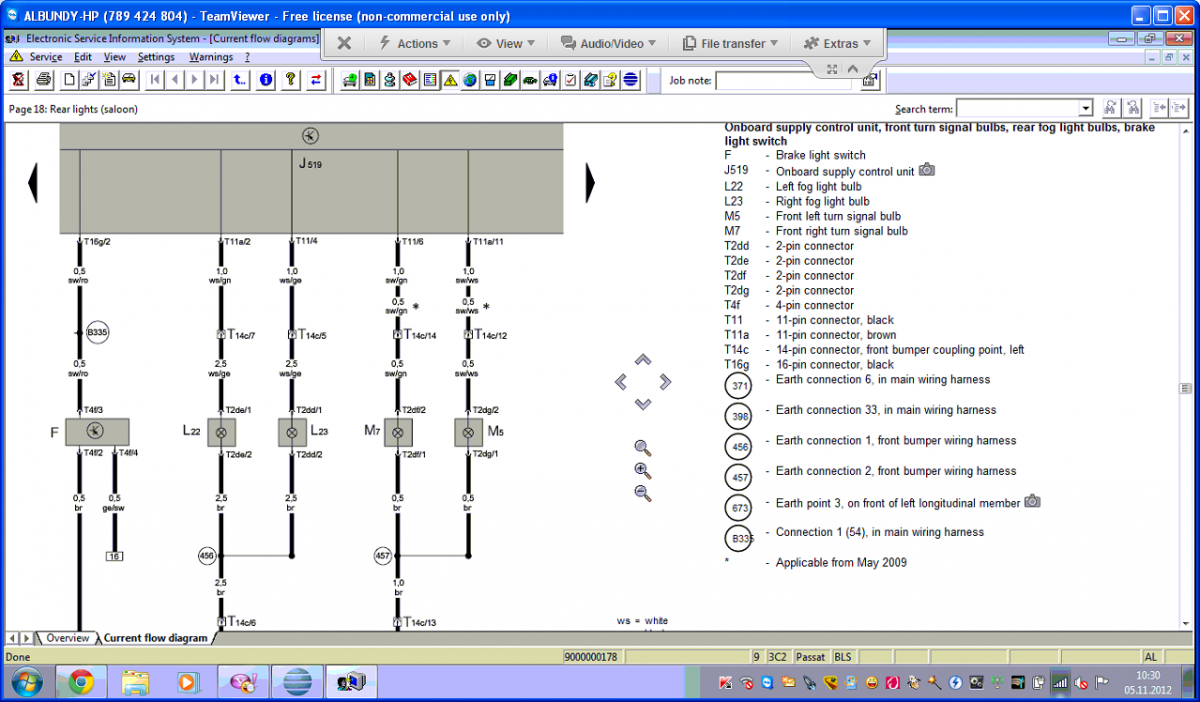Open the ? help menu
1200x702 pixels.
pyautogui.click(x=247, y=57)
